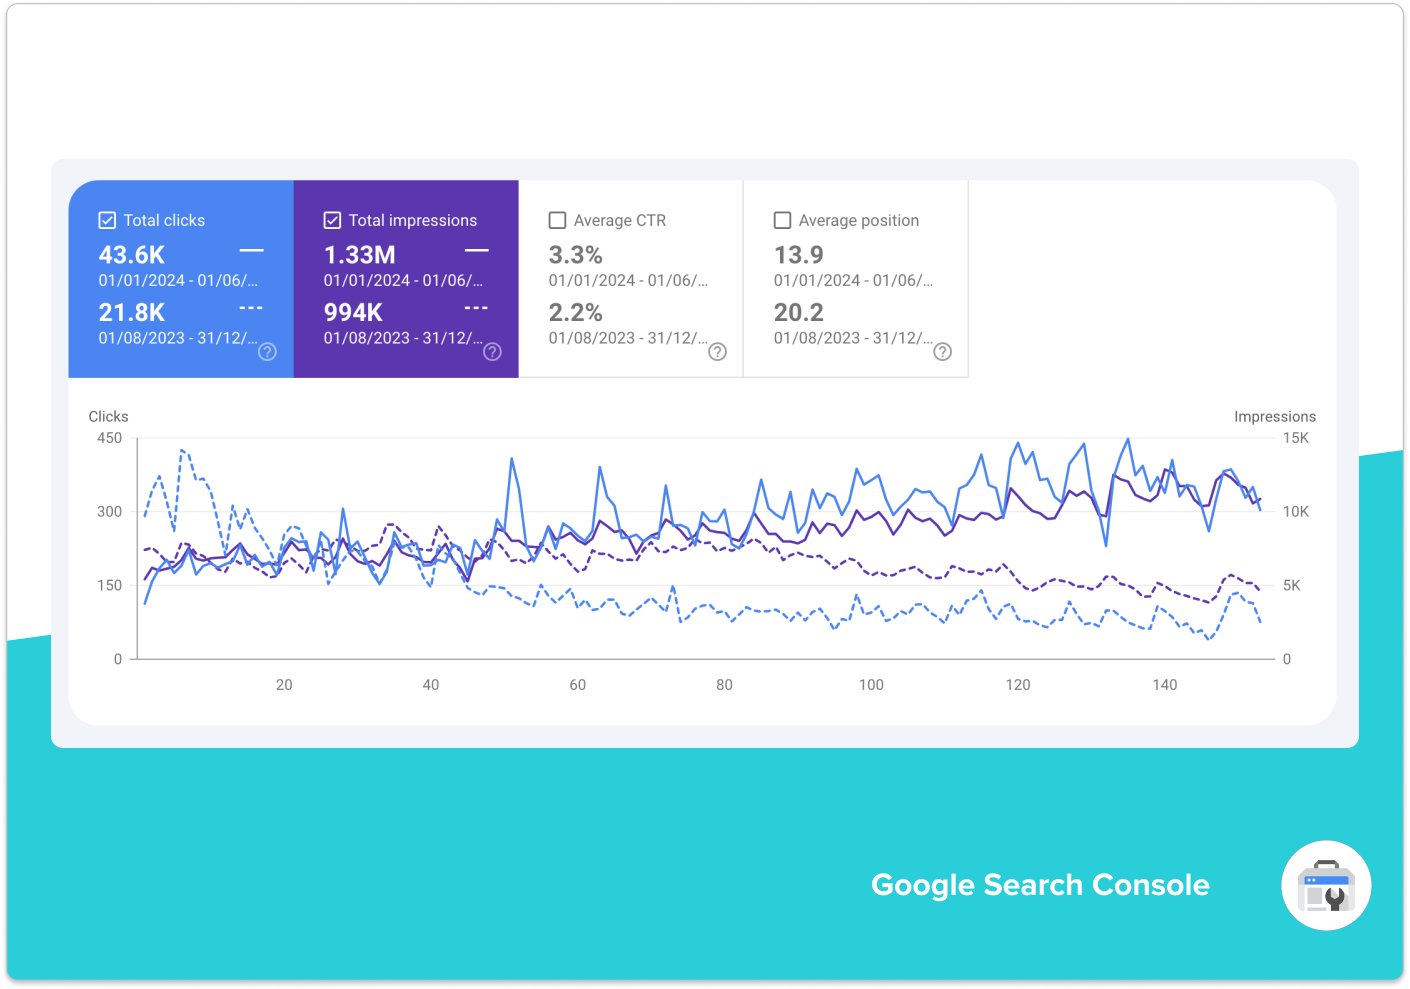The image size is (1410, 989).
Task: Uncheck the Total impressions checkbox
Action: 332,219
